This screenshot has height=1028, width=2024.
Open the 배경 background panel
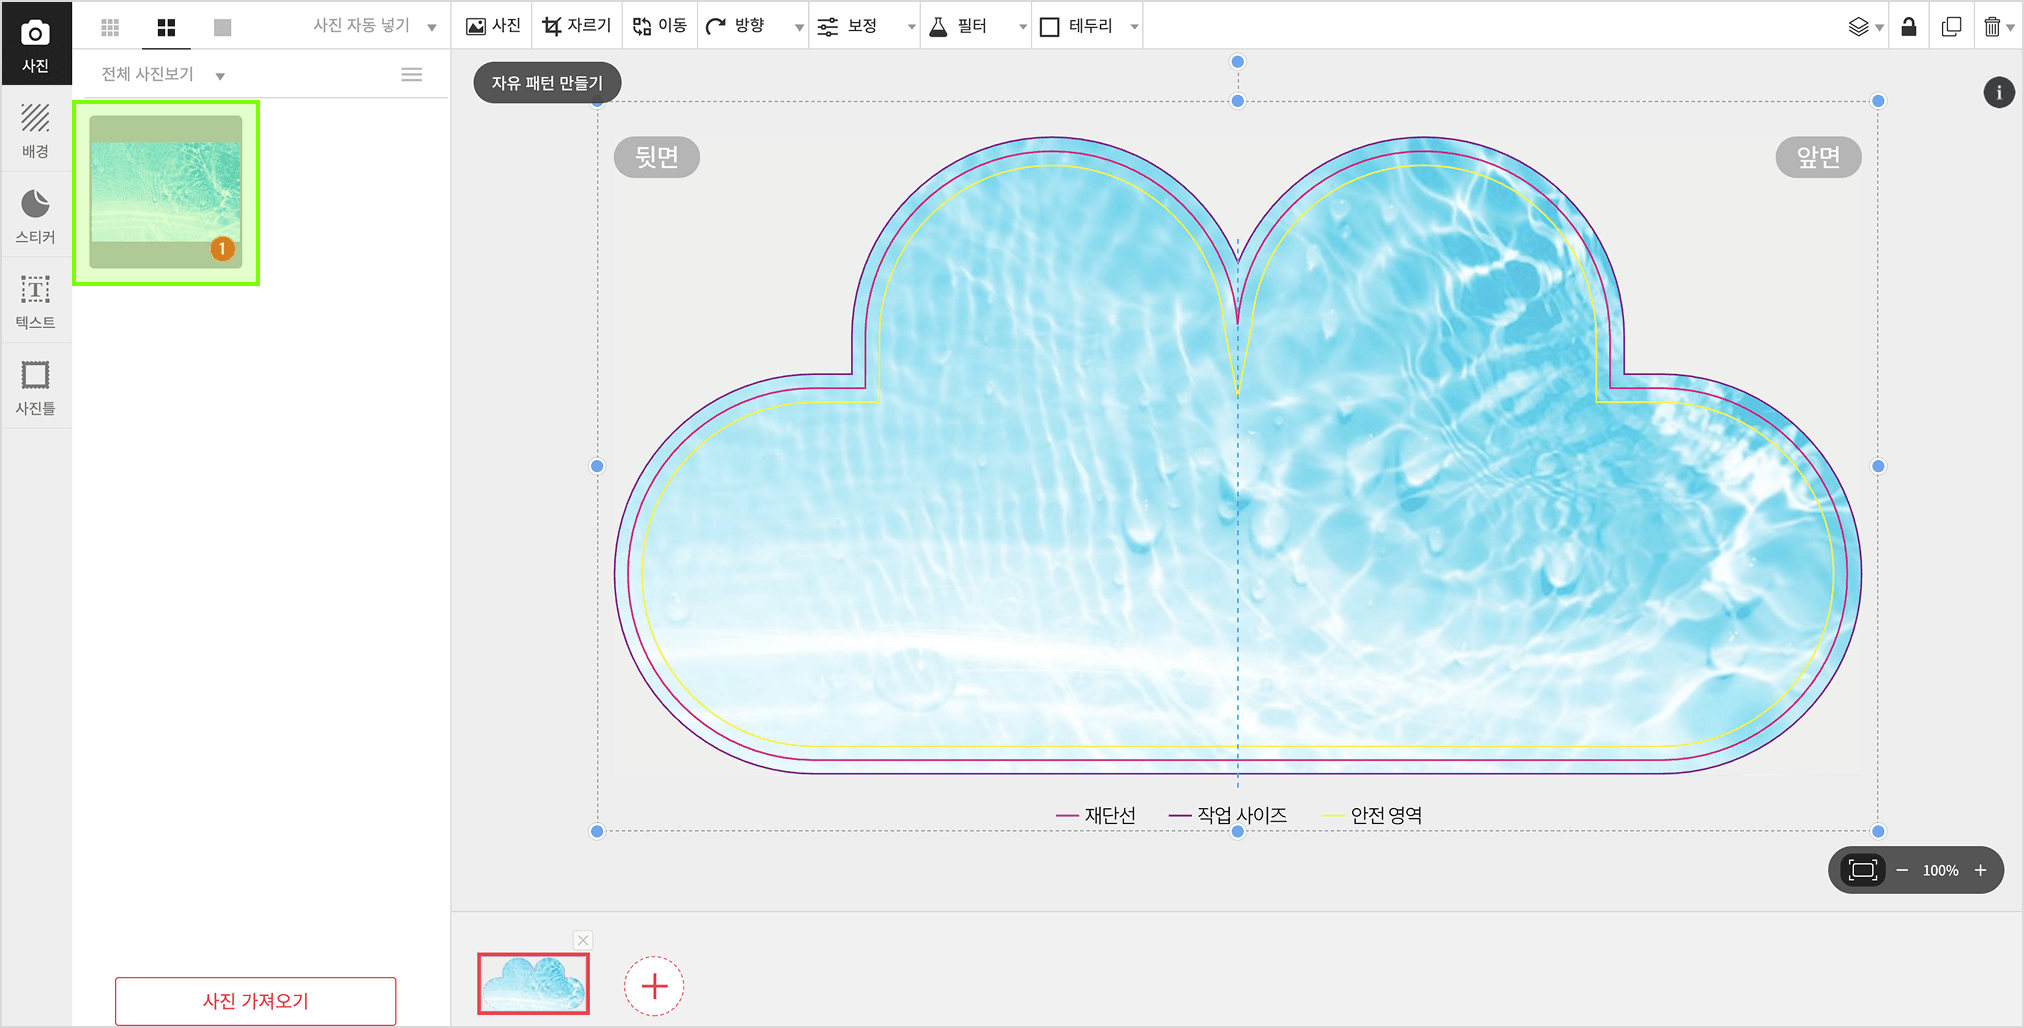pyautogui.click(x=36, y=130)
